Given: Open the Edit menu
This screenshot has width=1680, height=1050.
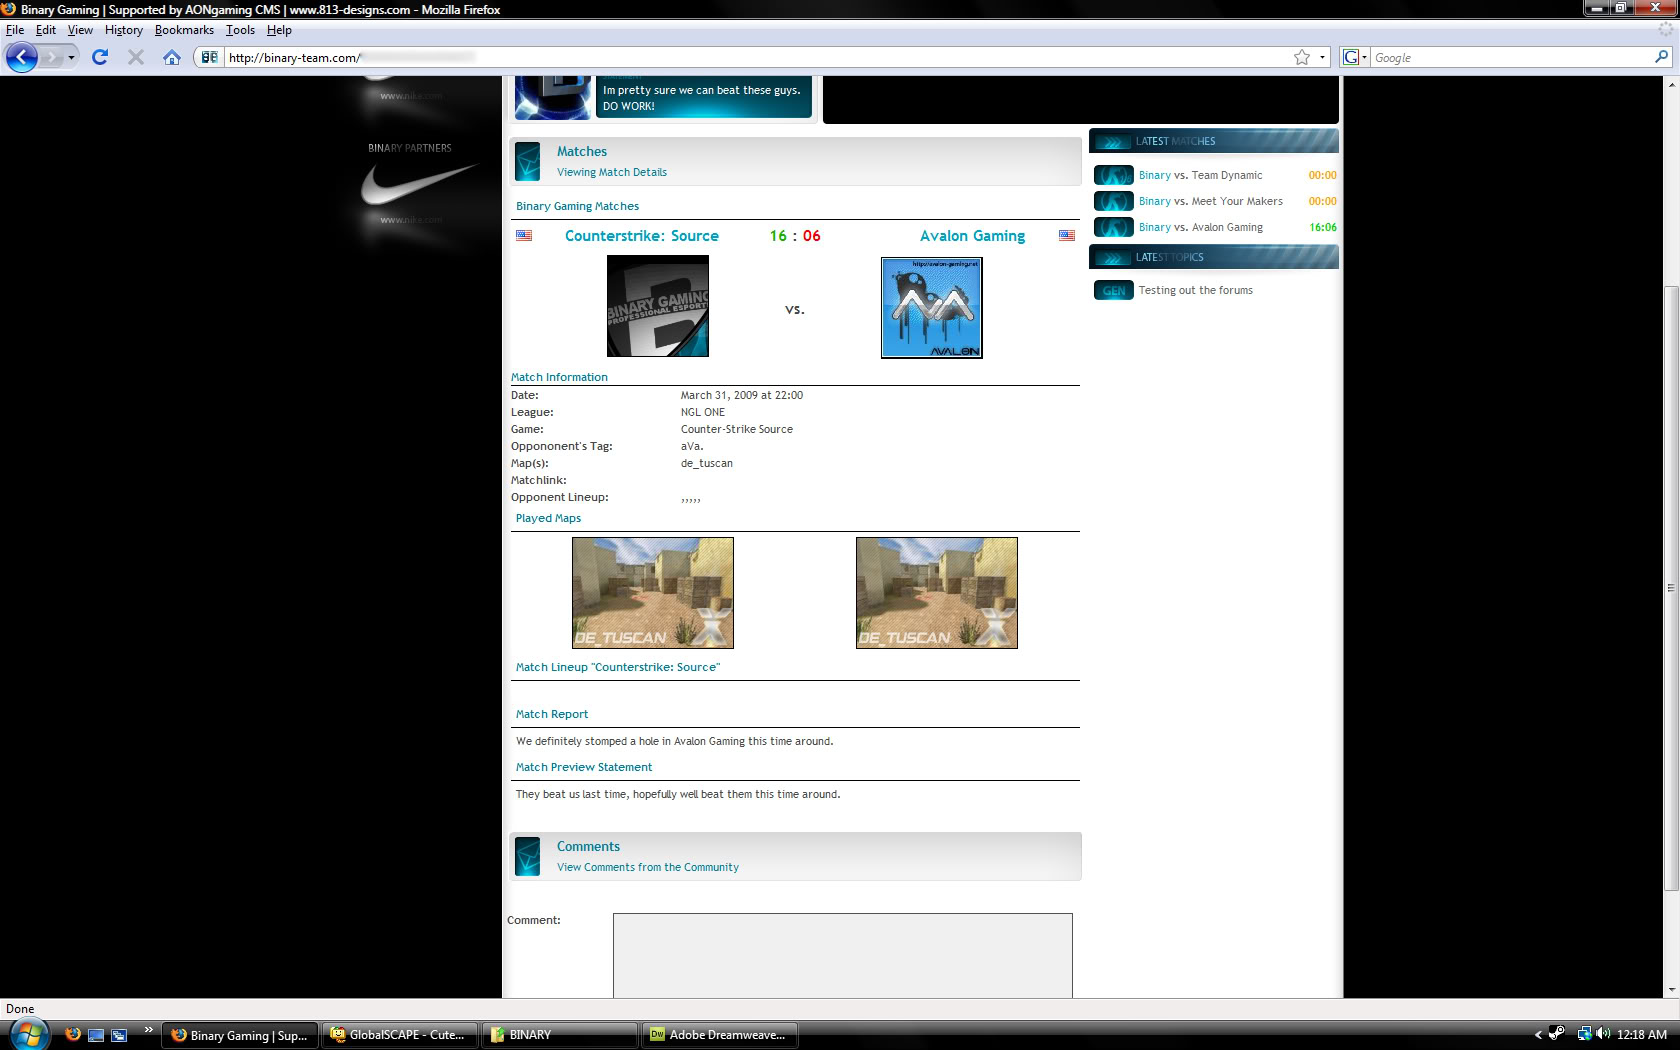Looking at the screenshot, I should (x=46, y=30).
